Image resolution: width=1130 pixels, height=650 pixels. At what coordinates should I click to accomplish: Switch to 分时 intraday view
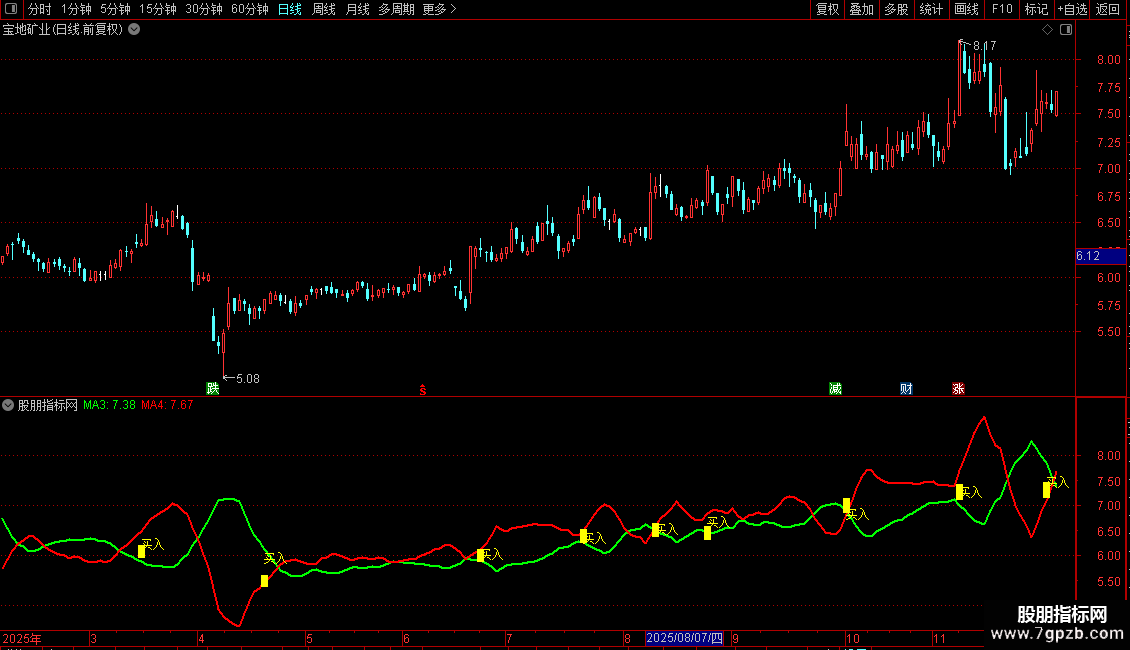pos(40,9)
